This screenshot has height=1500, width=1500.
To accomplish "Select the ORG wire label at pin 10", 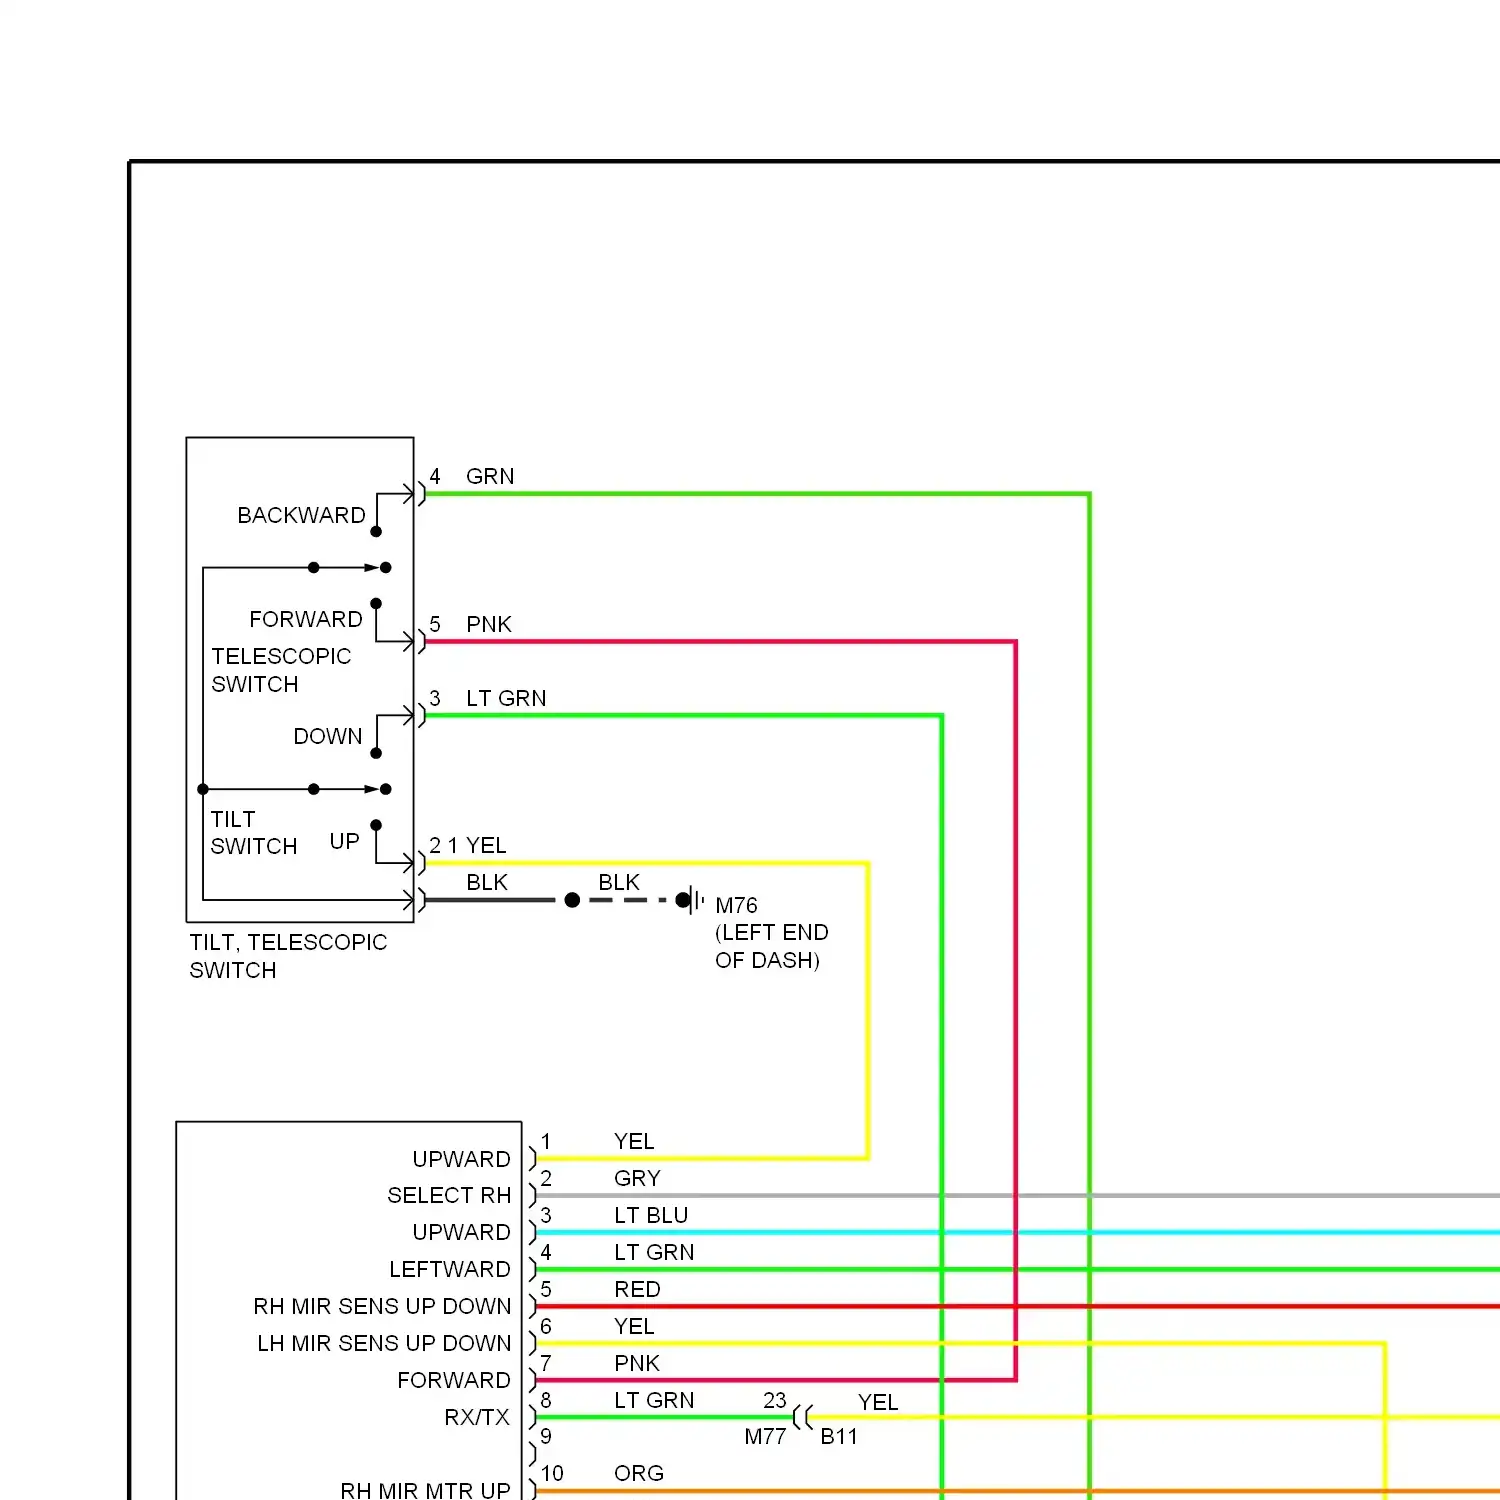I will (639, 1473).
